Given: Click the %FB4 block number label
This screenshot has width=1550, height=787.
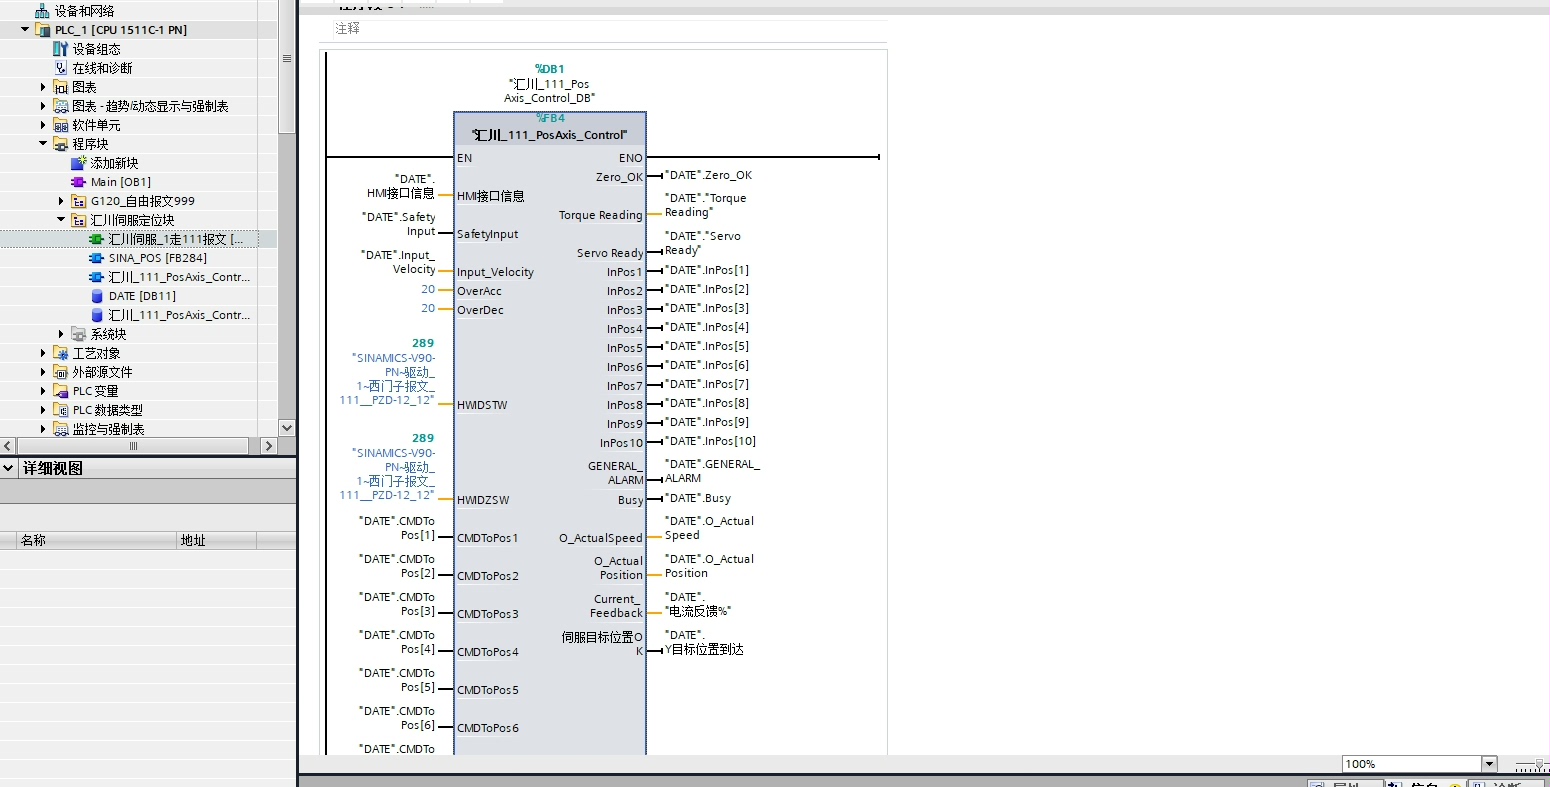Looking at the screenshot, I should (x=550, y=118).
